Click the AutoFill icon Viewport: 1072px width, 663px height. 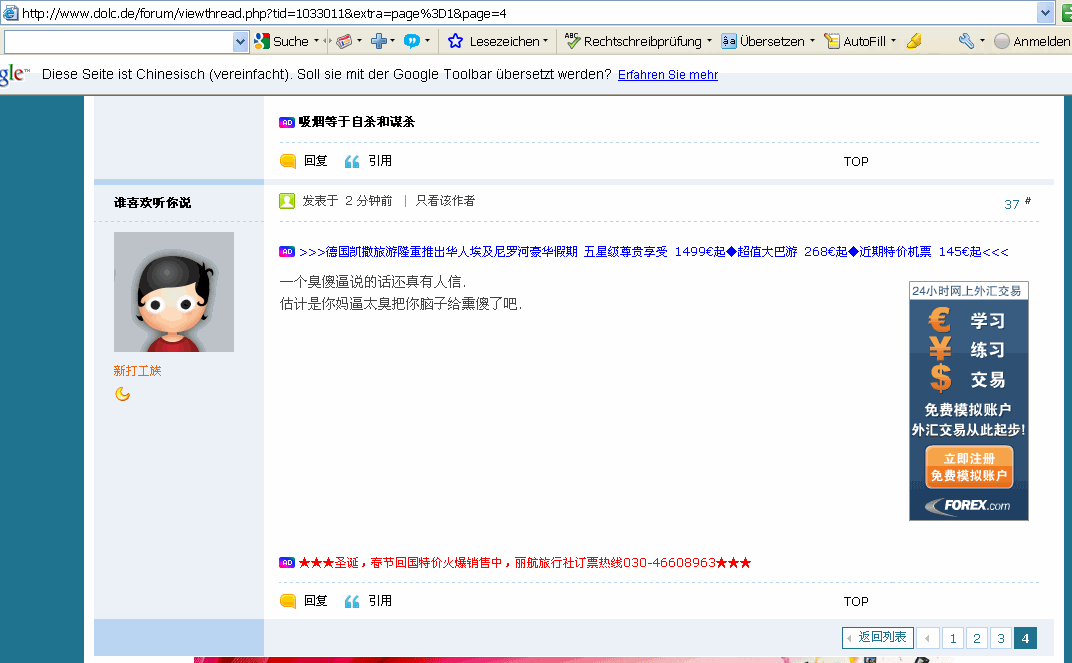[x=832, y=42]
